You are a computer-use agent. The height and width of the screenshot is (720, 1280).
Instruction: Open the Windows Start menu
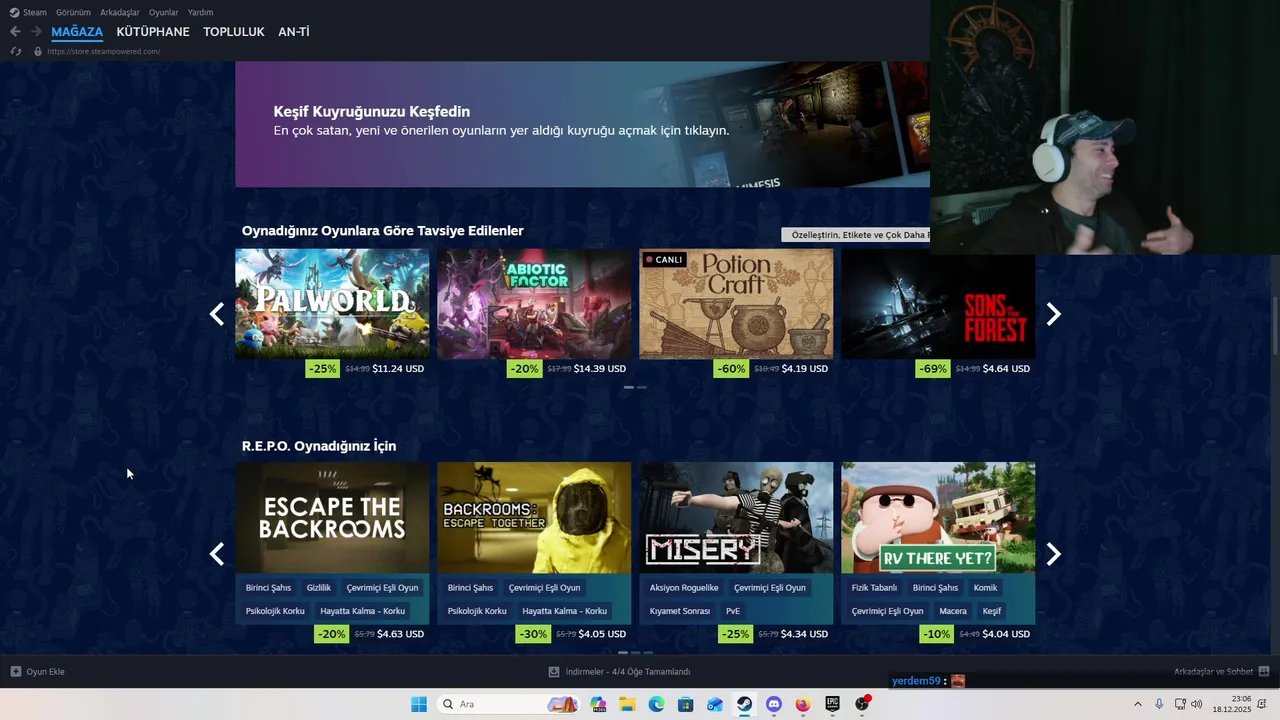point(419,704)
